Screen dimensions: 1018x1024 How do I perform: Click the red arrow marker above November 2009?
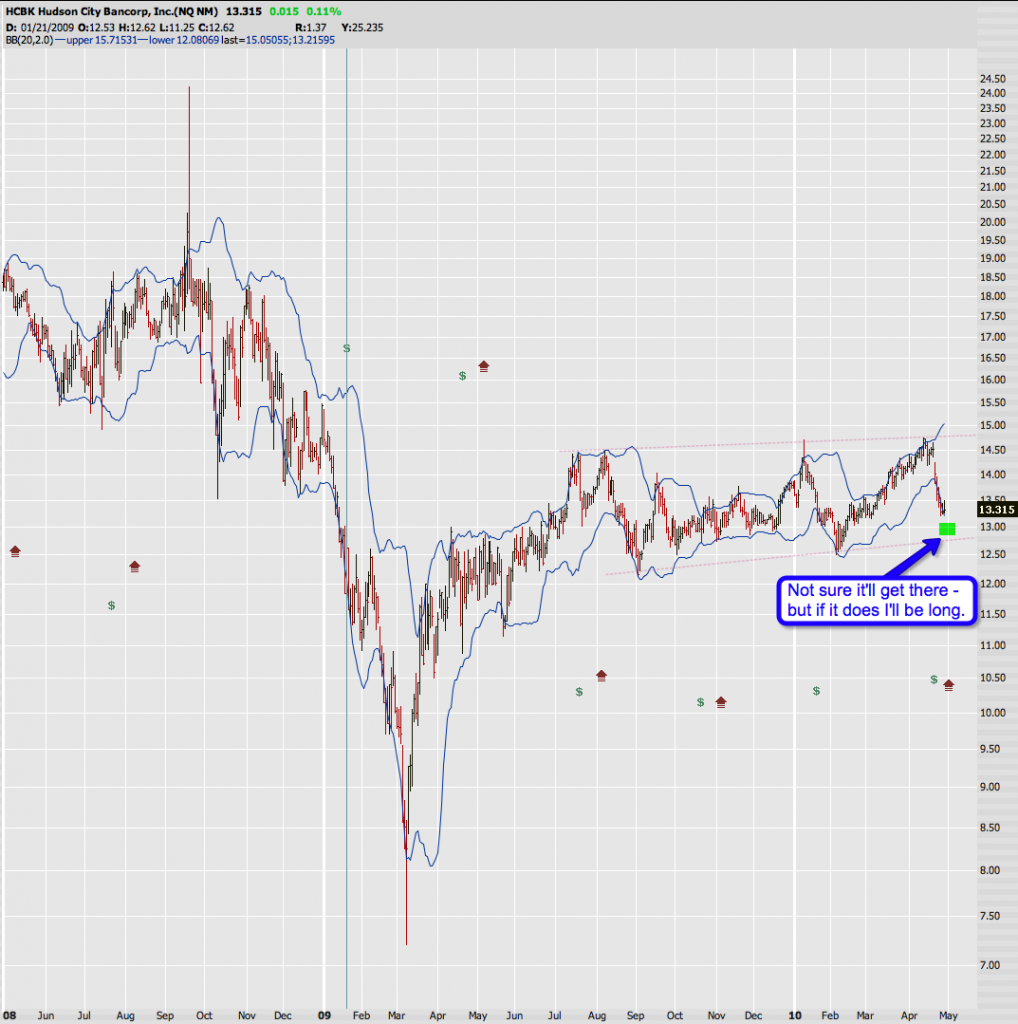pos(721,702)
